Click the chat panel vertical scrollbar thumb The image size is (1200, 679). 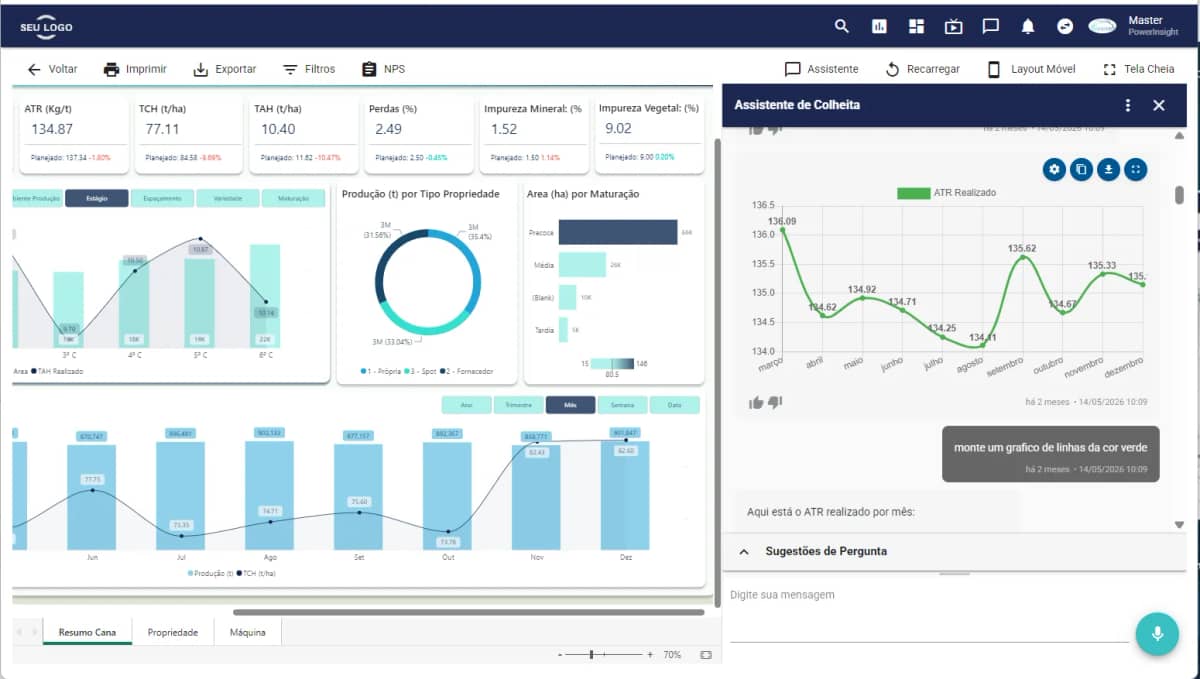(x=1179, y=195)
